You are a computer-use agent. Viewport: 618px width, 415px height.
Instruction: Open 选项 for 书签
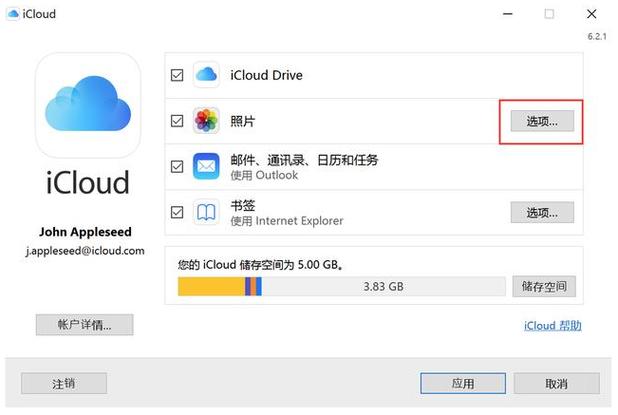click(542, 212)
